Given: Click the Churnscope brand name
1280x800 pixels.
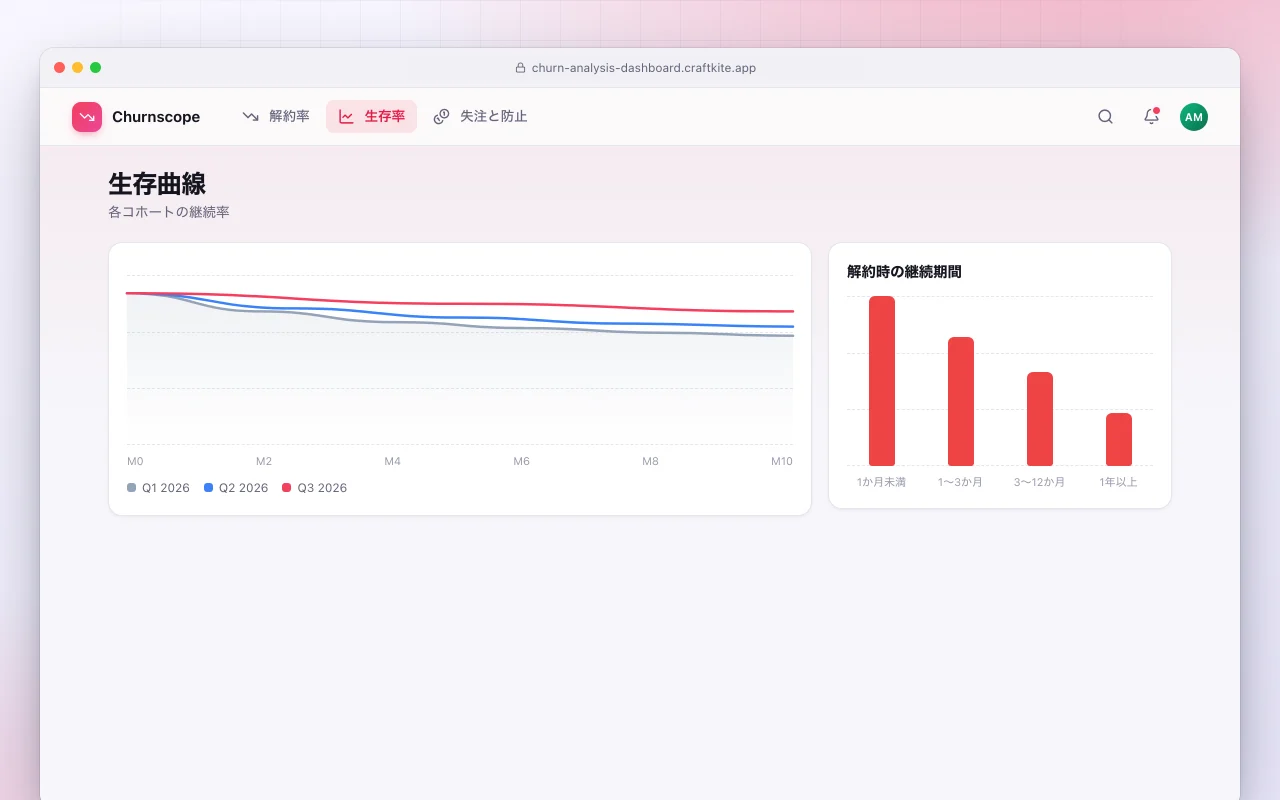Looking at the screenshot, I should (156, 117).
